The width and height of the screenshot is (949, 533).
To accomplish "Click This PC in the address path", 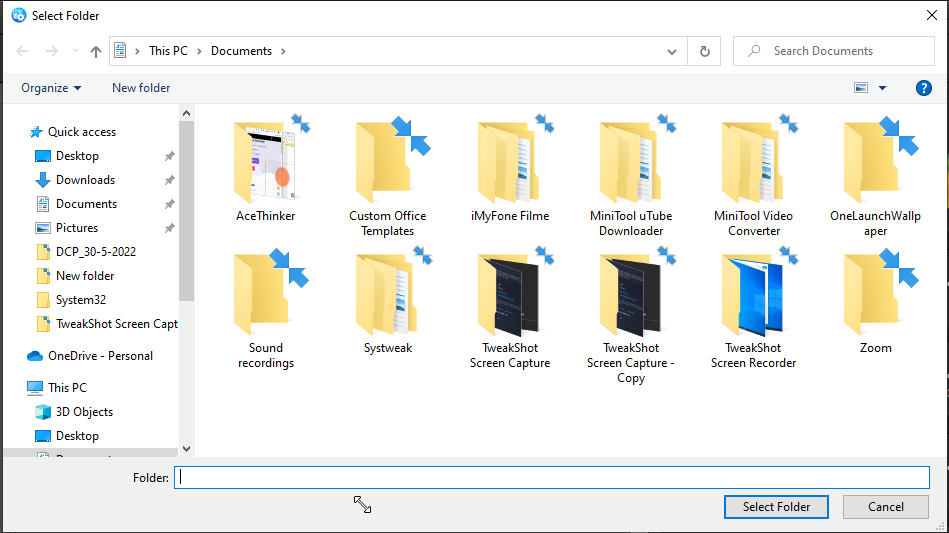I will click(x=168, y=51).
